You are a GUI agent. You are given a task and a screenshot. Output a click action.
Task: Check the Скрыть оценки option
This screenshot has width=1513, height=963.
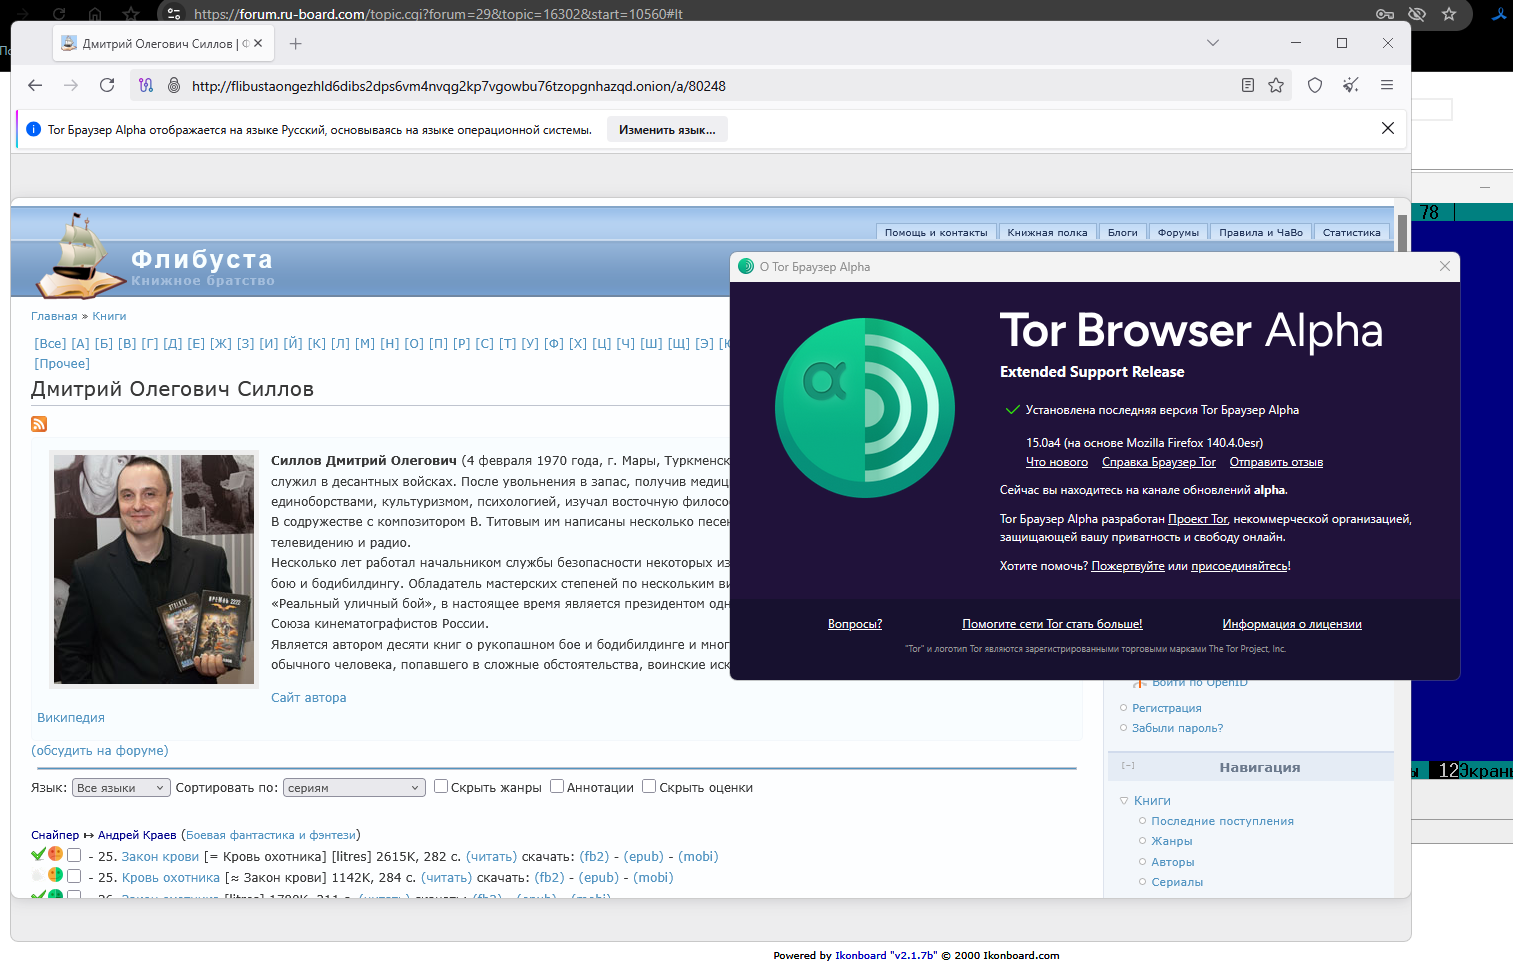click(x=649, y=787)
